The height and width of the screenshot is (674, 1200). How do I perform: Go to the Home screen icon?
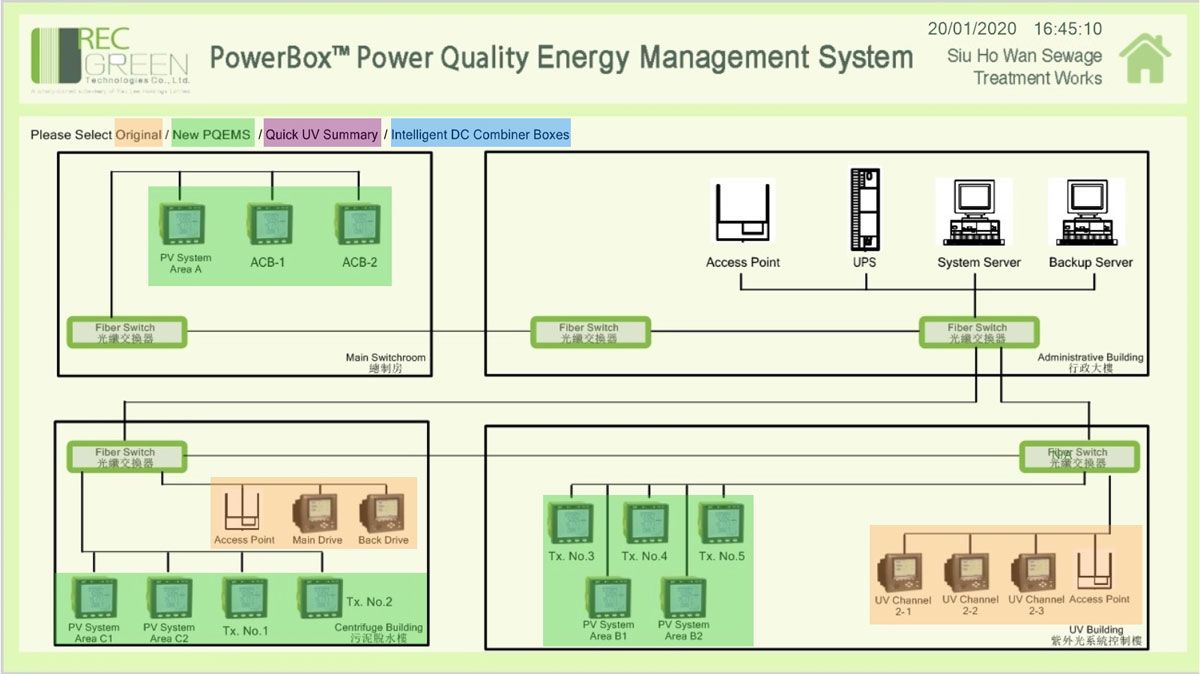(1145, 59)
